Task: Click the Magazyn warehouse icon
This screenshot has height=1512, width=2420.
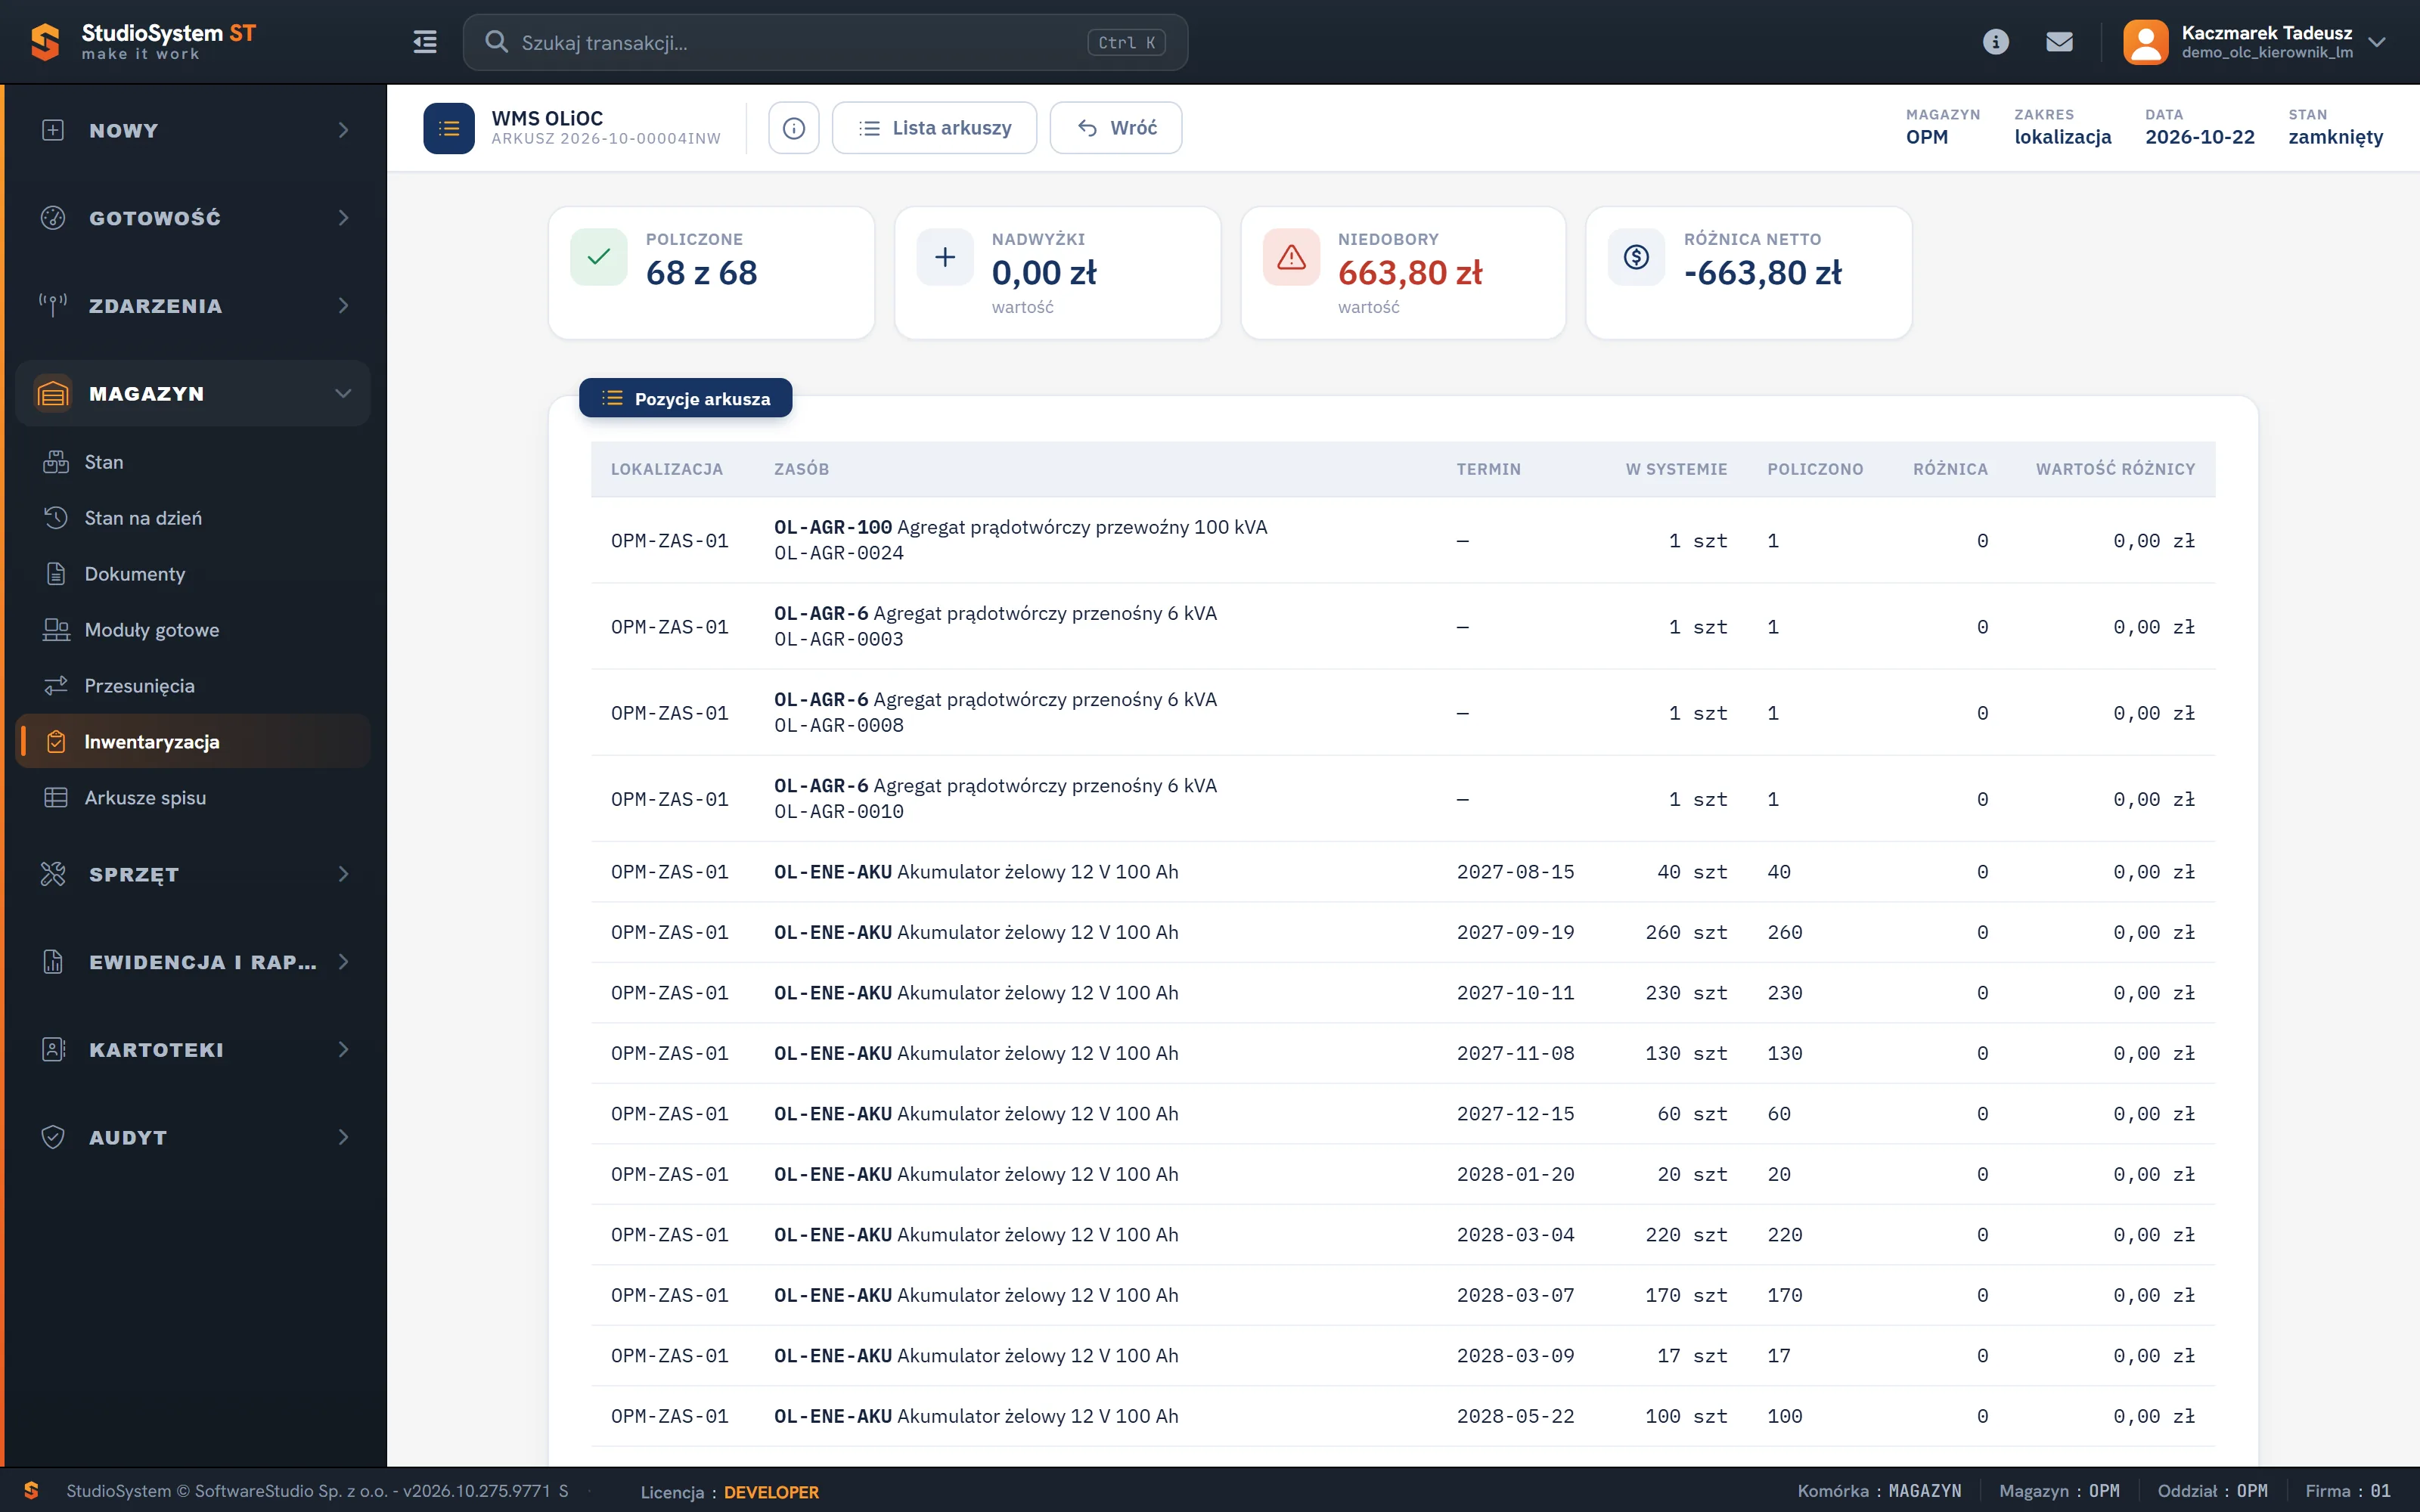Action: [53, 393]
